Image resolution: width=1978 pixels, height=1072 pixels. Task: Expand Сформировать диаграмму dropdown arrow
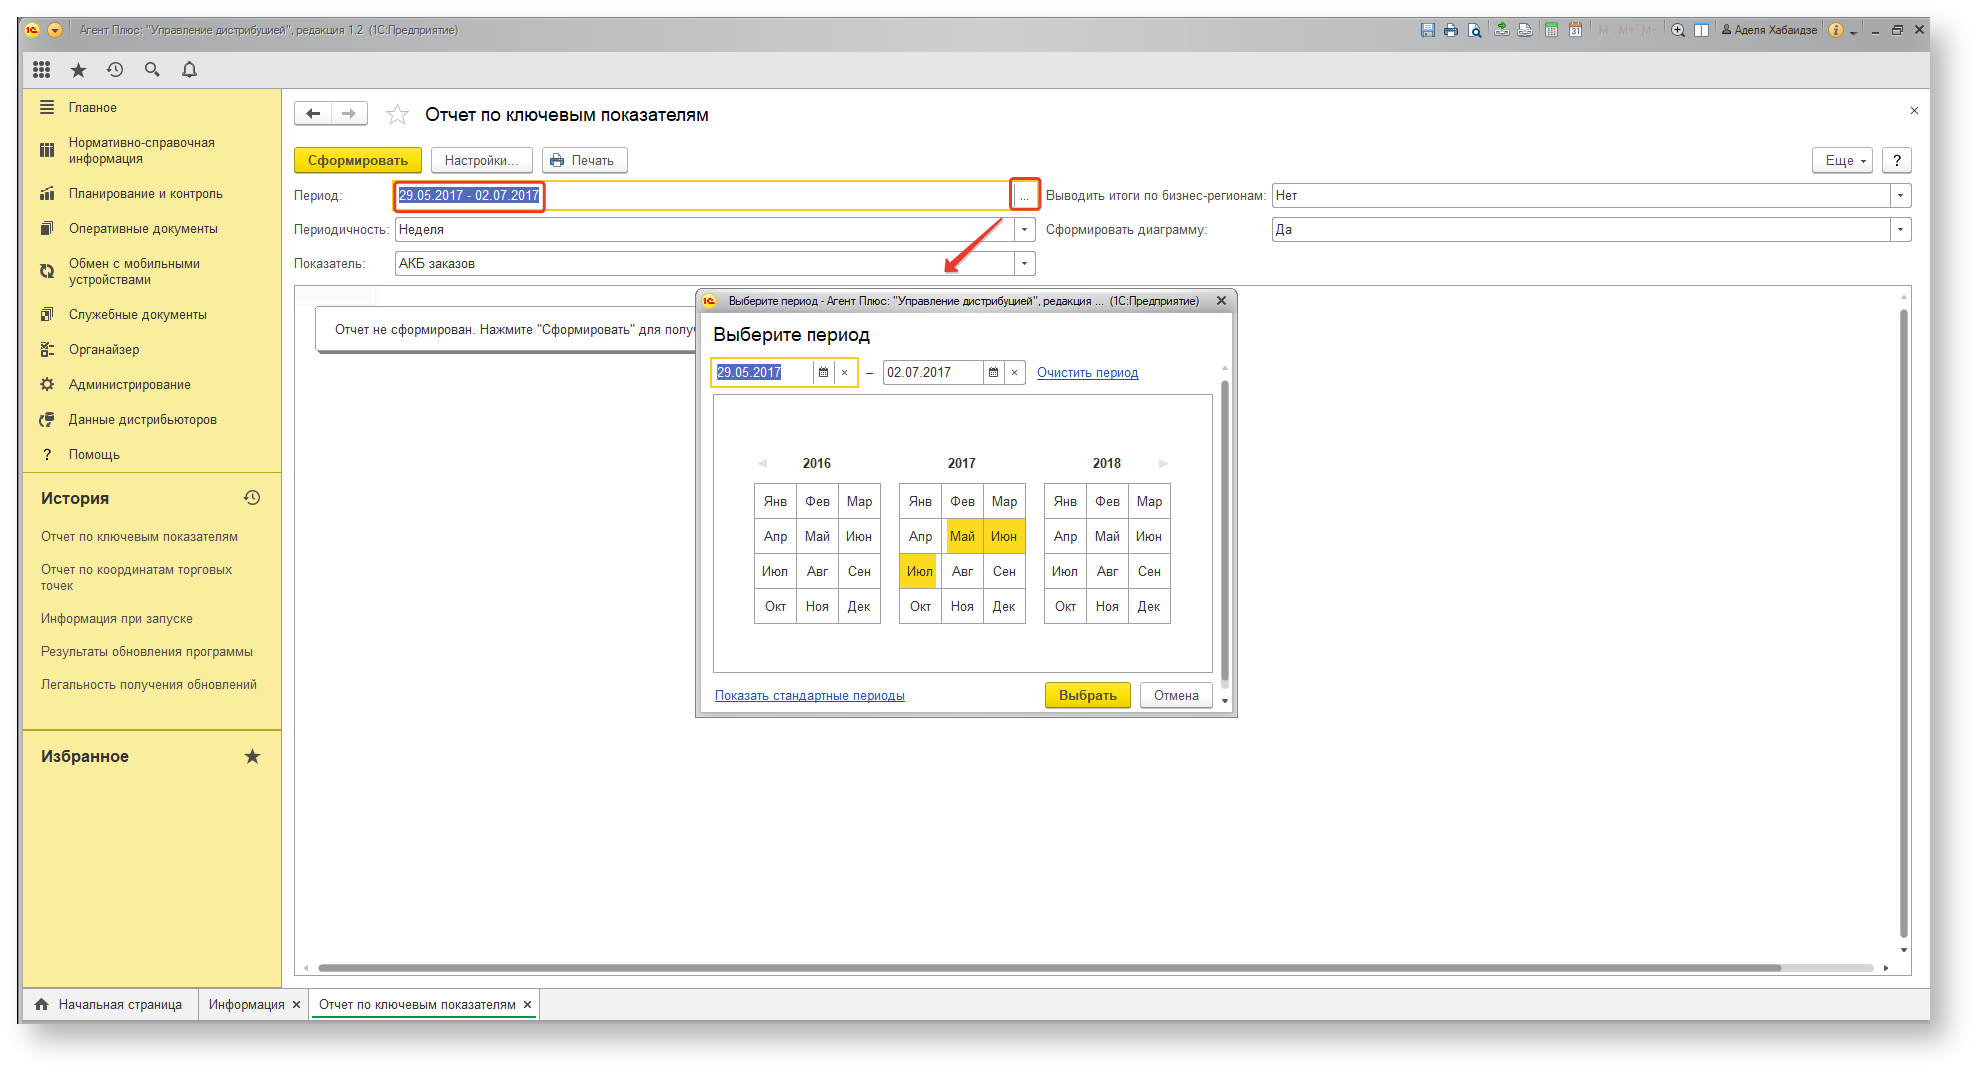(x=1900, y=229)
